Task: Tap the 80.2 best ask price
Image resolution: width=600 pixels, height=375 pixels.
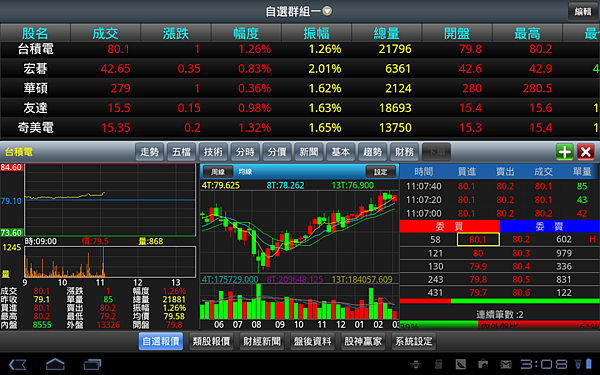Action: click(x=521, y=240)
